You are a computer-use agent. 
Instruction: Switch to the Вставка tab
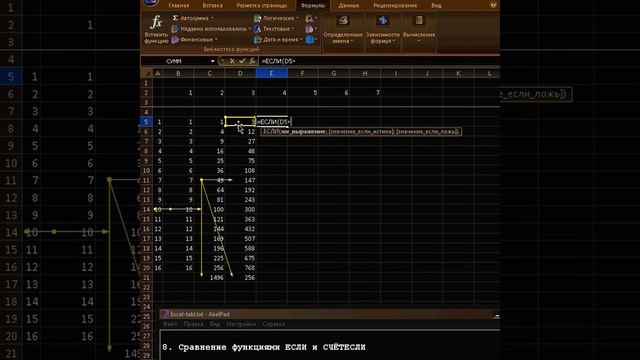pos(213,5)
